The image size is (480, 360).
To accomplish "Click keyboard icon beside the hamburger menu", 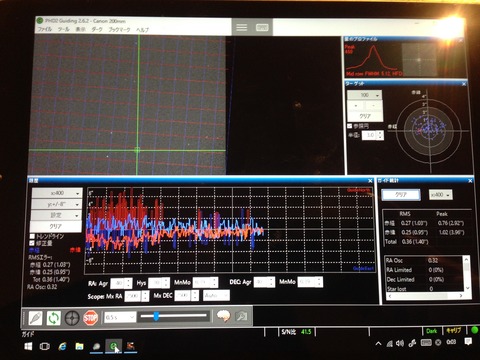I will [262, 27].
